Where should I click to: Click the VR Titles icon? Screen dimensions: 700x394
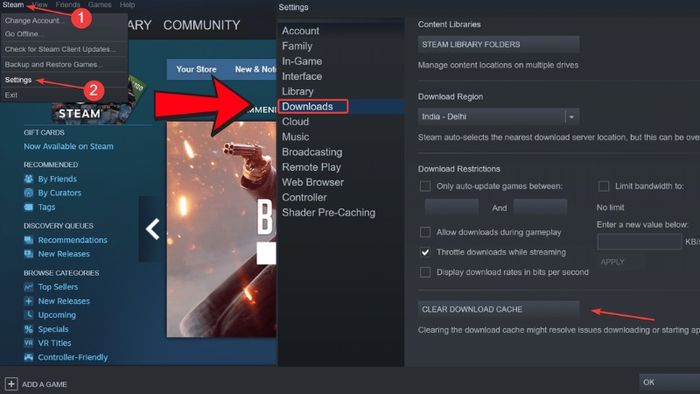click(29, 343)
